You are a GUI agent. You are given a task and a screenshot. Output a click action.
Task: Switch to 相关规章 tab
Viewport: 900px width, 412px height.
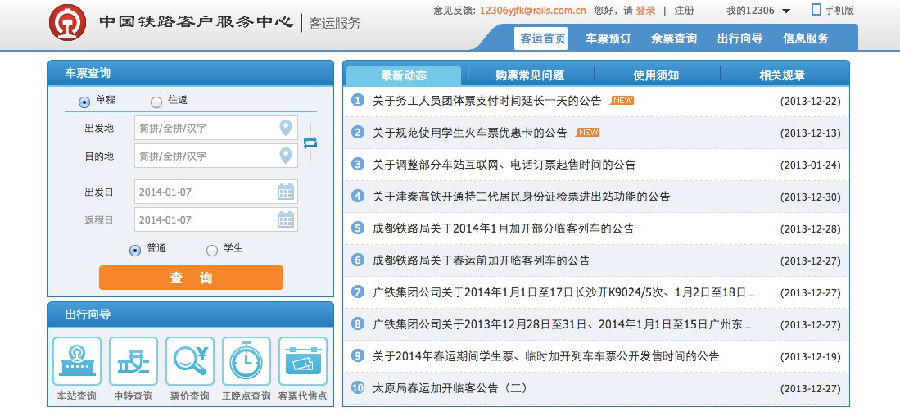tap(782, 75)
